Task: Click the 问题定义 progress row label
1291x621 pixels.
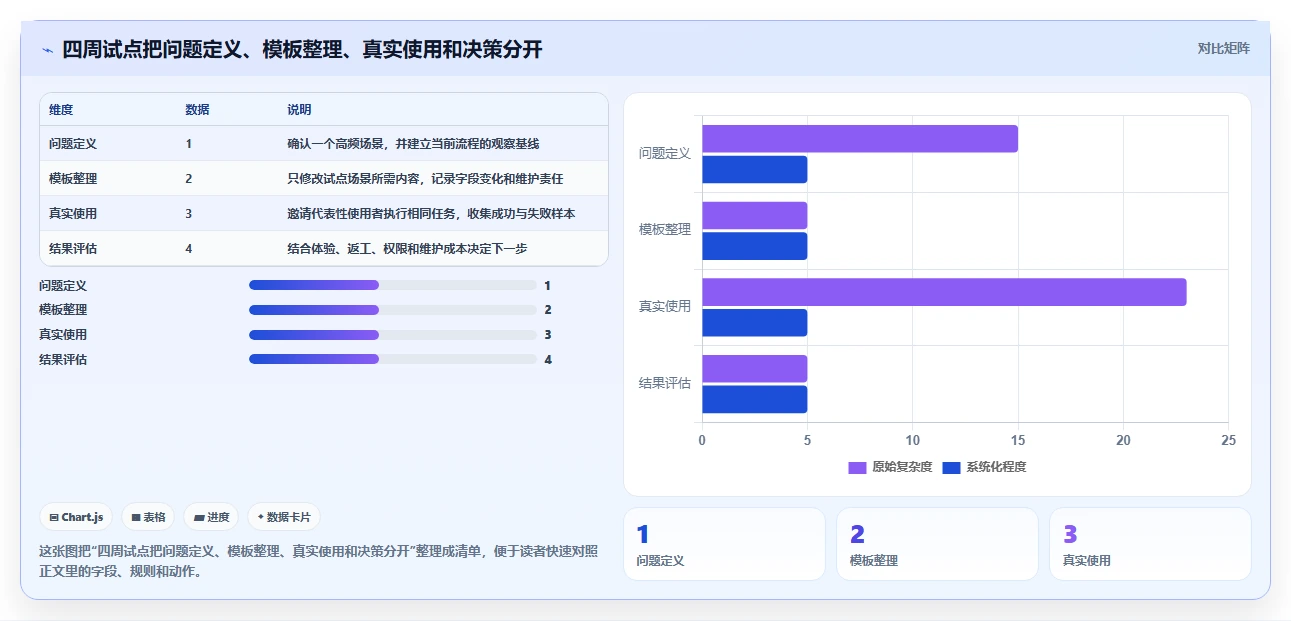Action: [x=63, y=285]
